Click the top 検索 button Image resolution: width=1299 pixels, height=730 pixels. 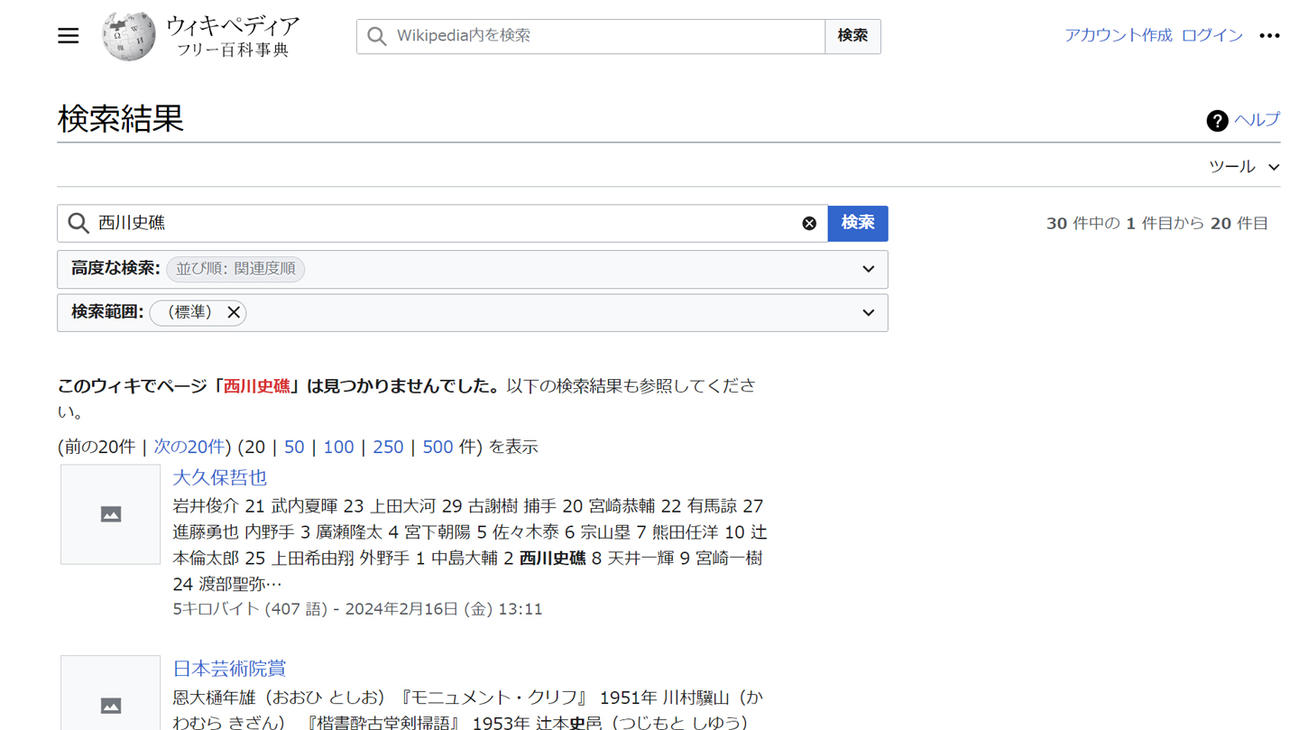852,36
